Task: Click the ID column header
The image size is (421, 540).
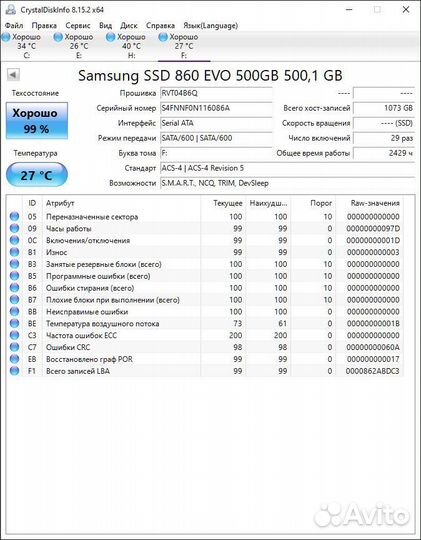Action: [x=32, y=203]
